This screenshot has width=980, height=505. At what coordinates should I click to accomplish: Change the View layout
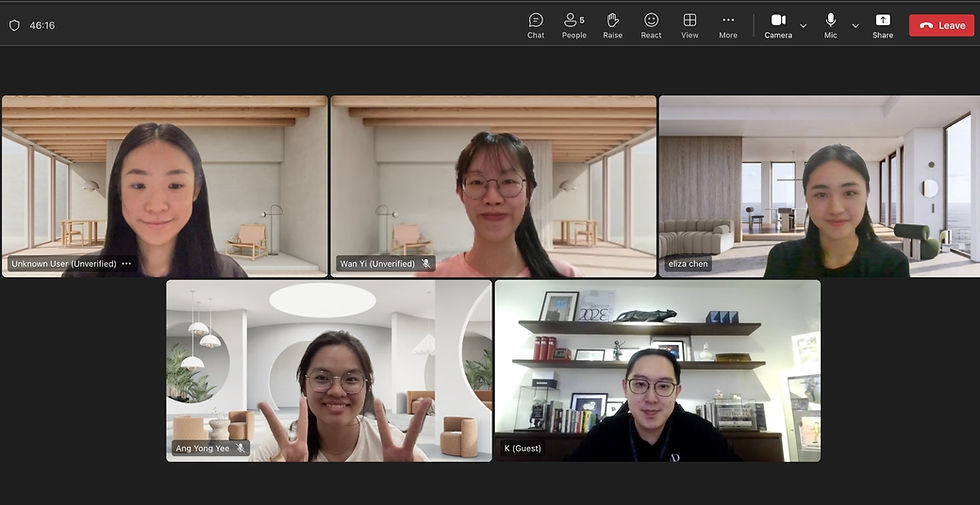pyautogui.click(x=690, y=26)
